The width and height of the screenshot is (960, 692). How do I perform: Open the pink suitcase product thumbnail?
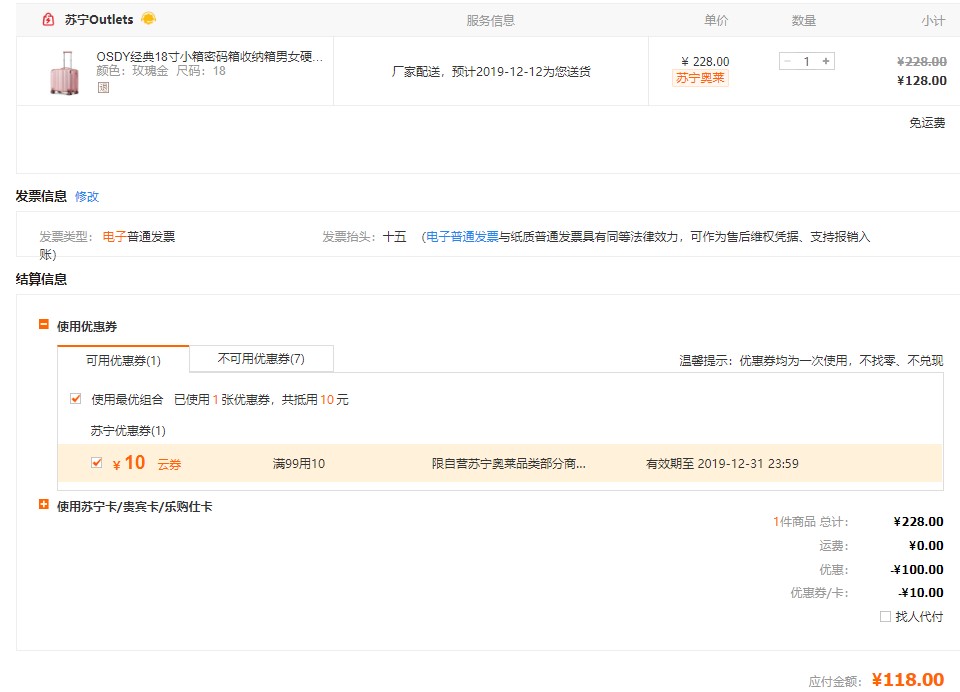click(x=65, y=72)
